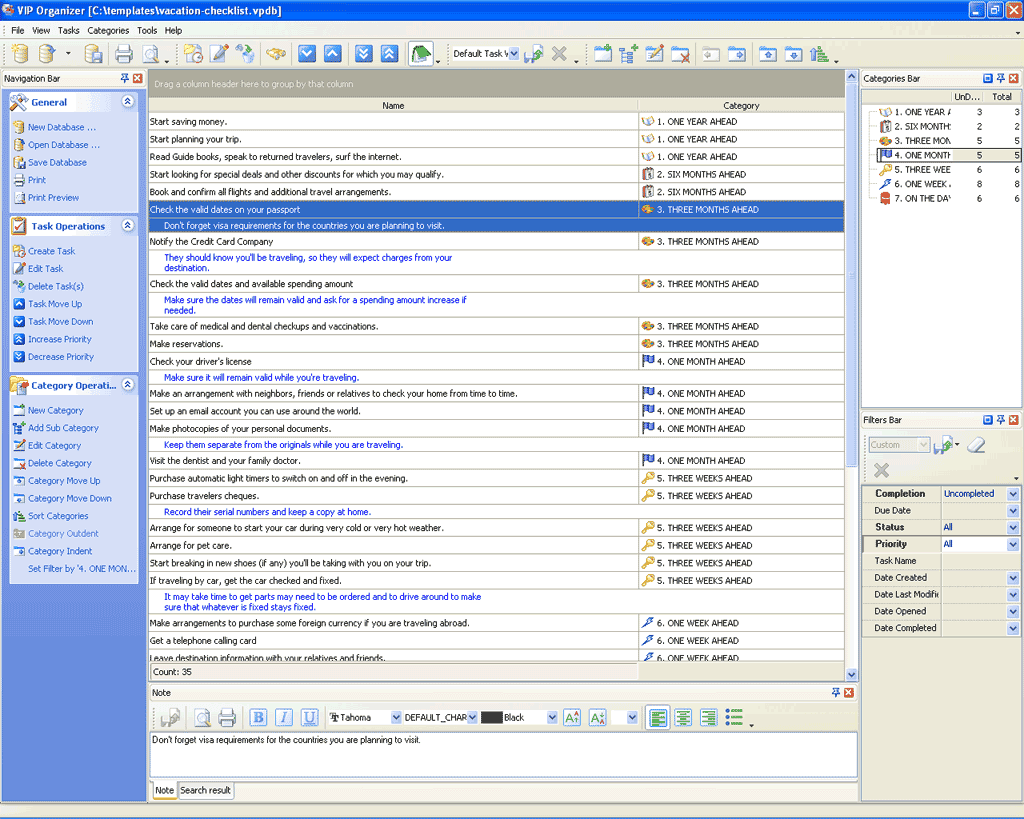Viewport: 1024px width, 819px height.
Task: Click the Name column header
Action: [393, 105]
